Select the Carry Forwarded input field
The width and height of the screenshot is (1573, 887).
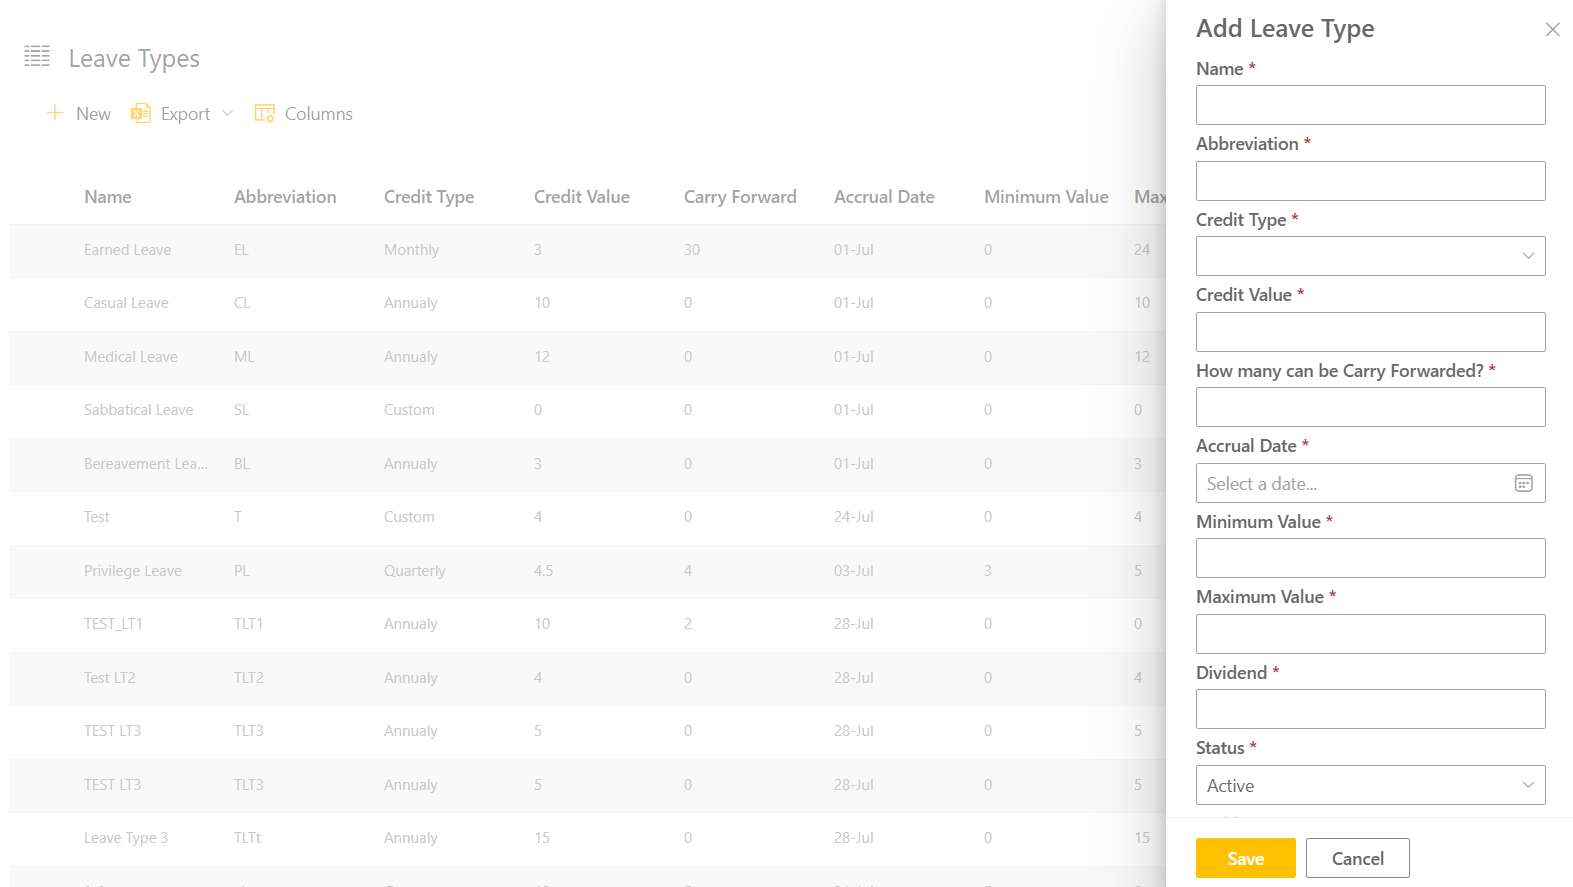coord(1370,407)
